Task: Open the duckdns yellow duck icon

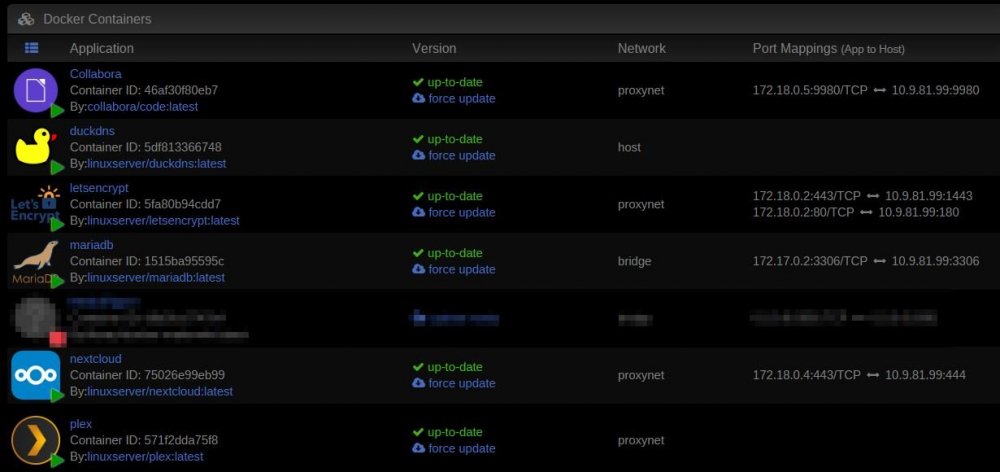Action: click(34, 146)
